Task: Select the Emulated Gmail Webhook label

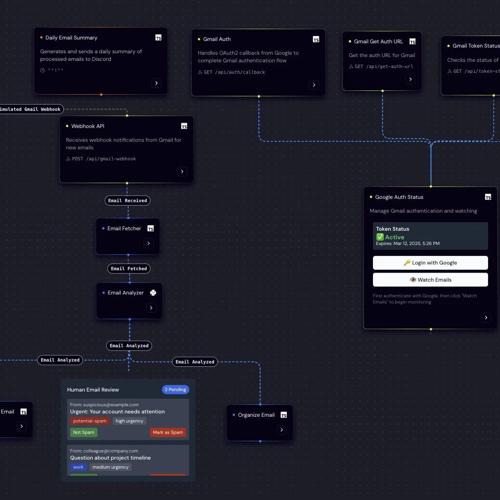Action: (x=31, y=109)
